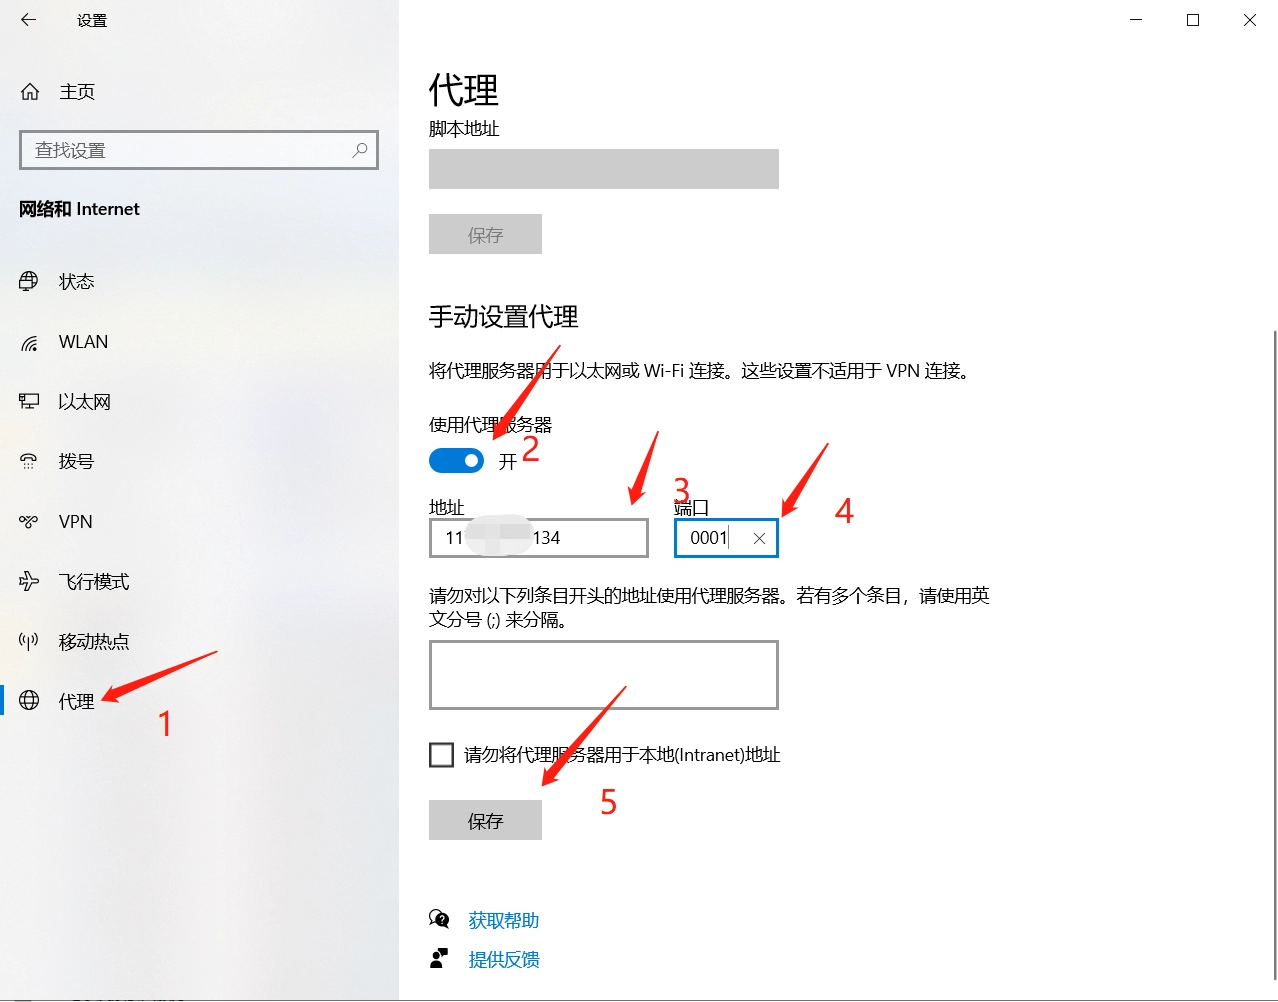
Task: Clear the port field with X
Action: (759, 538)
